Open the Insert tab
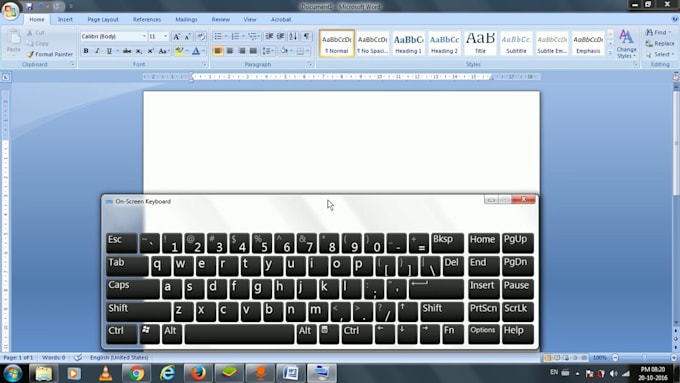This screenshot has width=680, height=383. [65, 20]
